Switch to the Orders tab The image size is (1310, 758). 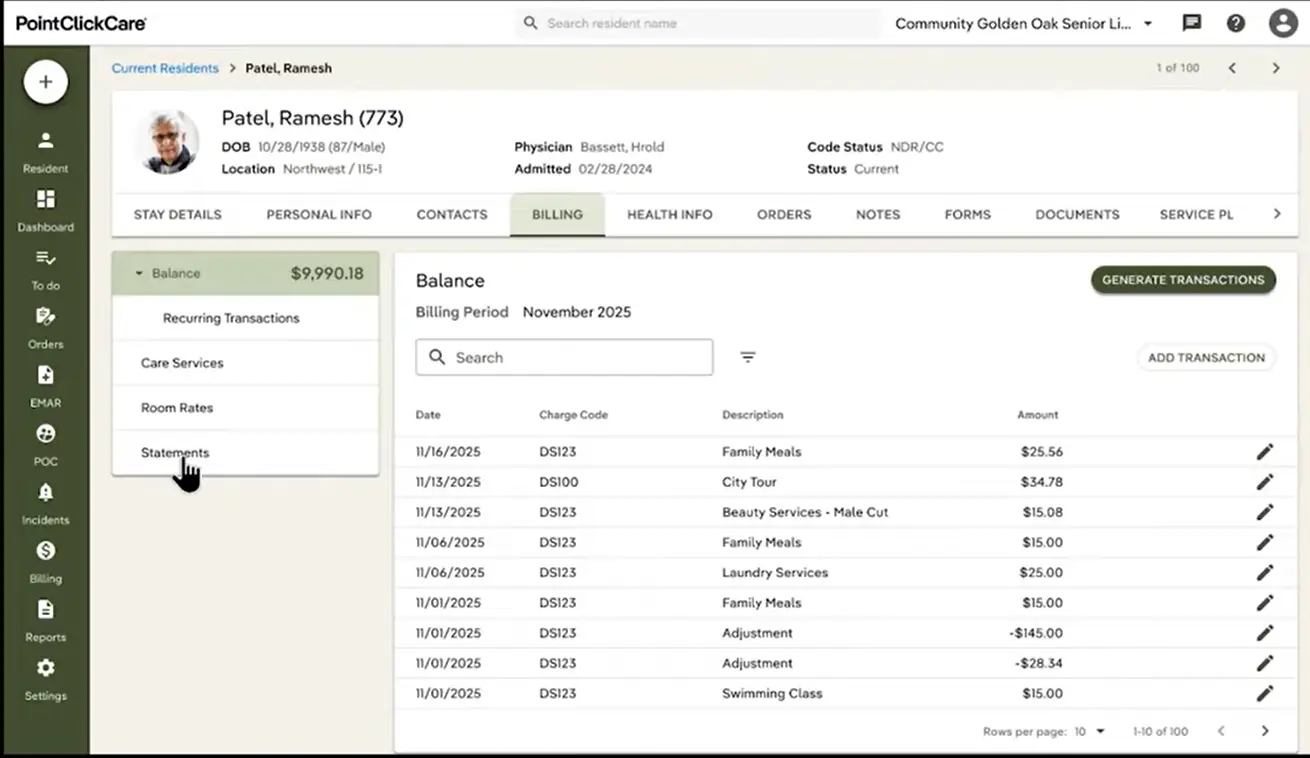tap(784, 214)
